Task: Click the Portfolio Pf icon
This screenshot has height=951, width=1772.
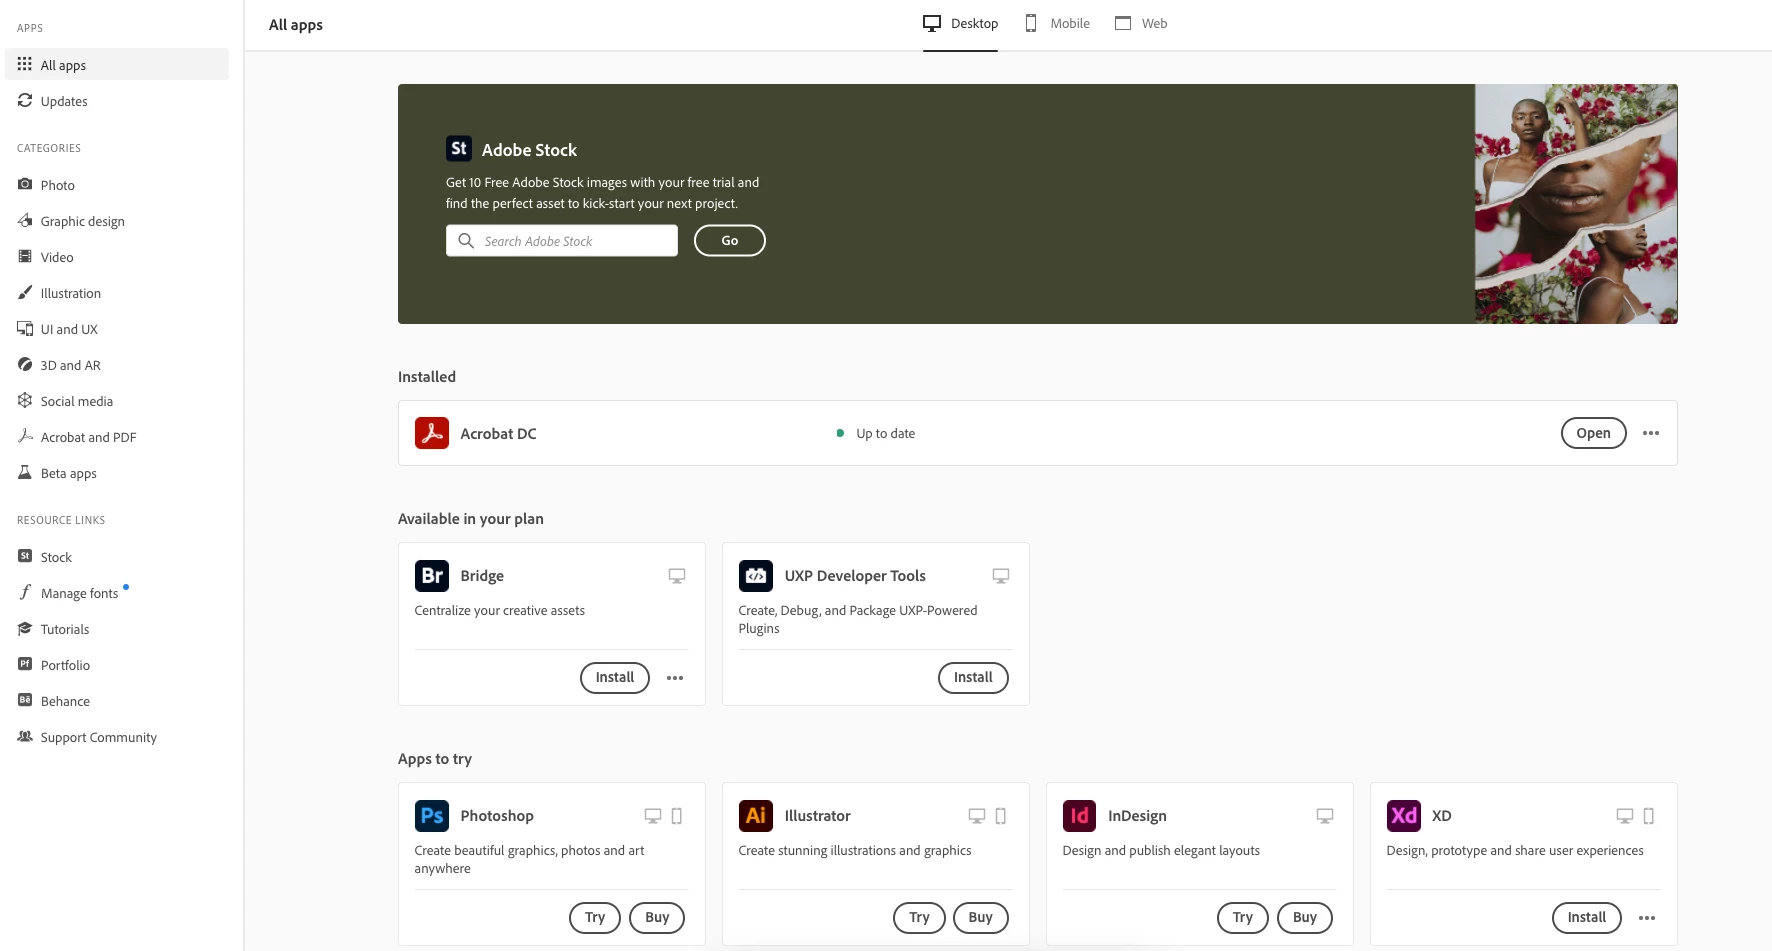Action: point(25,664)
